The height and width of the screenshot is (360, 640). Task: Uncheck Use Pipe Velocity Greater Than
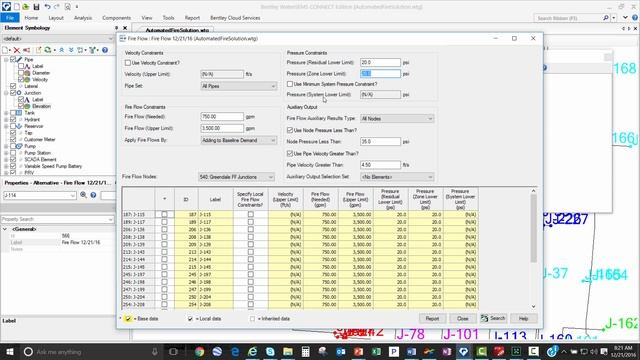tap(290, 153)
